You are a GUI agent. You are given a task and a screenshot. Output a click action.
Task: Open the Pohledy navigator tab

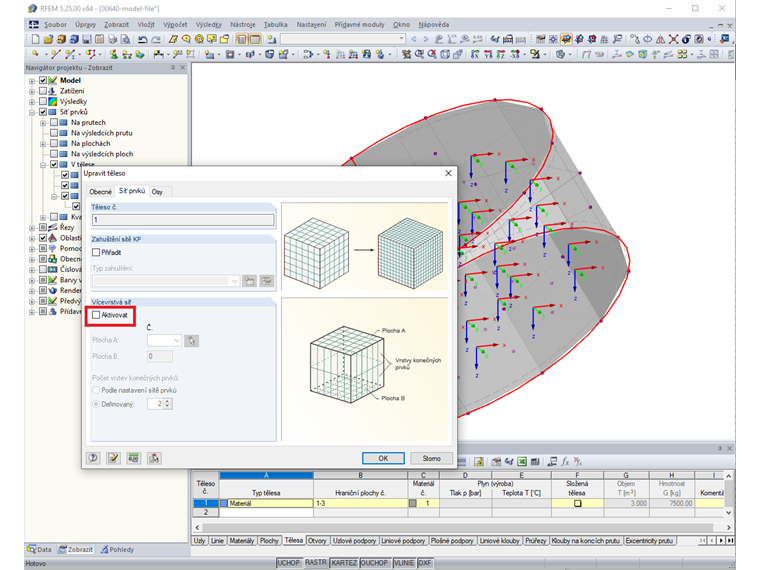[x=117, y=550]
